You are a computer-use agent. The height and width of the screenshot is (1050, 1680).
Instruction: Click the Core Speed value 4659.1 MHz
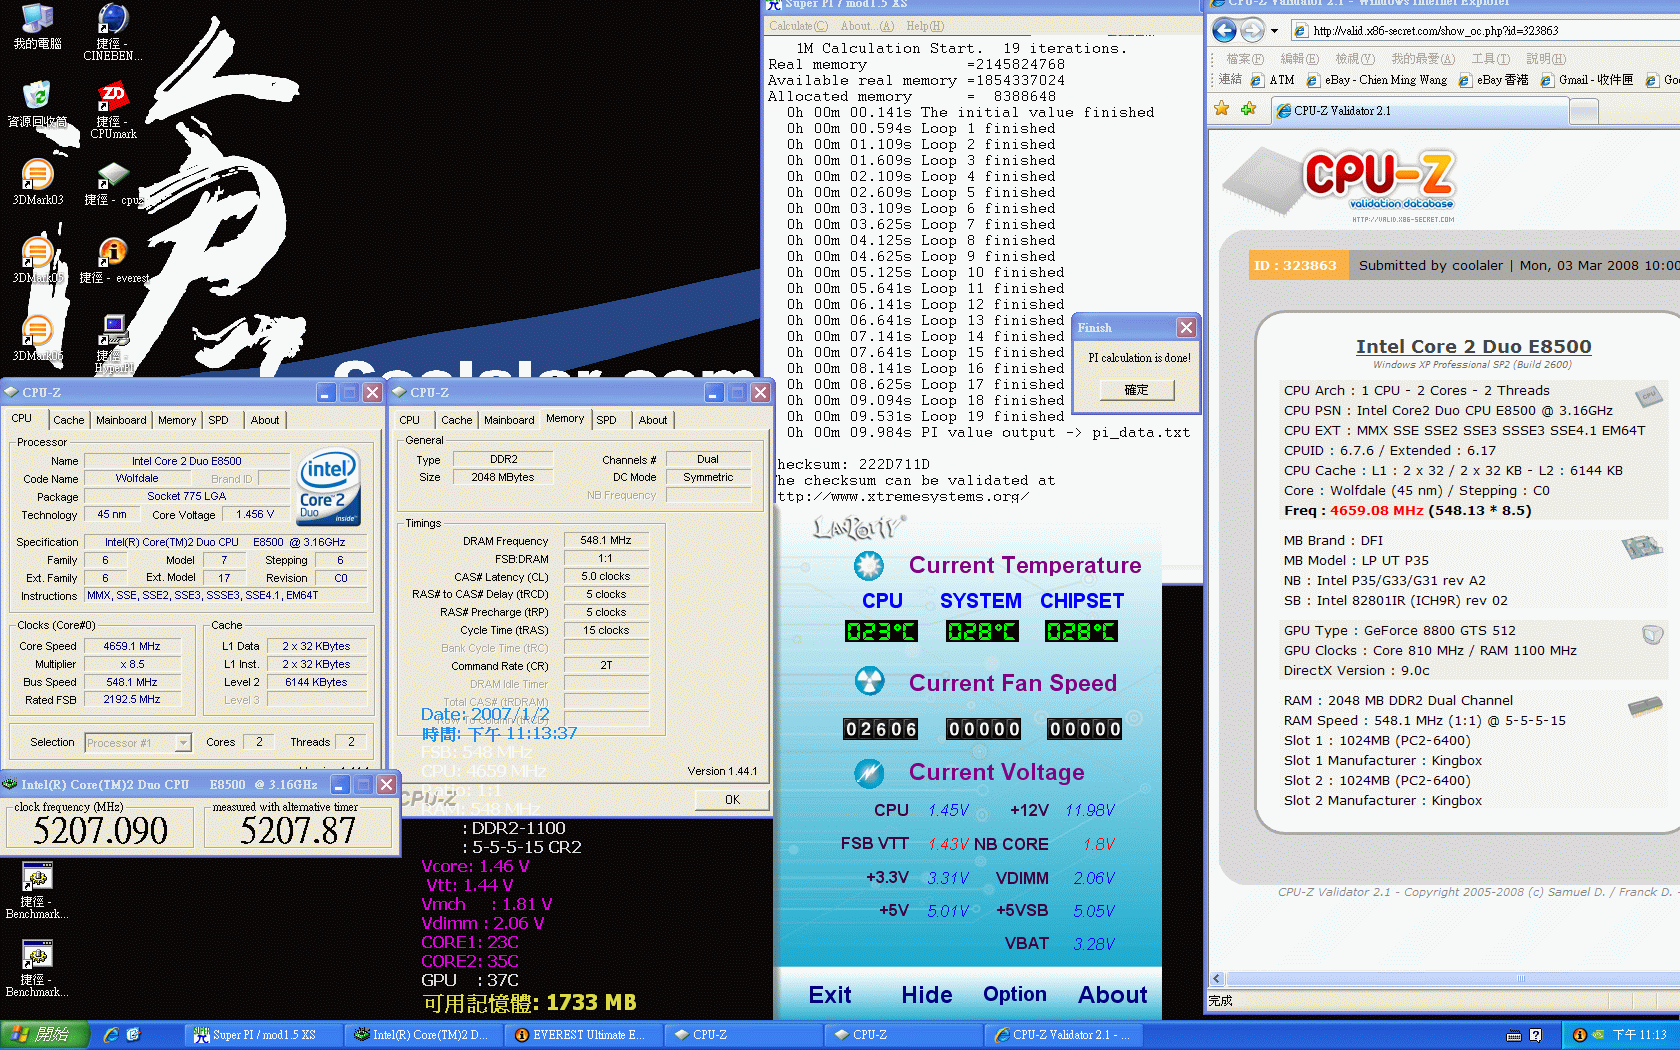[132, 646]
